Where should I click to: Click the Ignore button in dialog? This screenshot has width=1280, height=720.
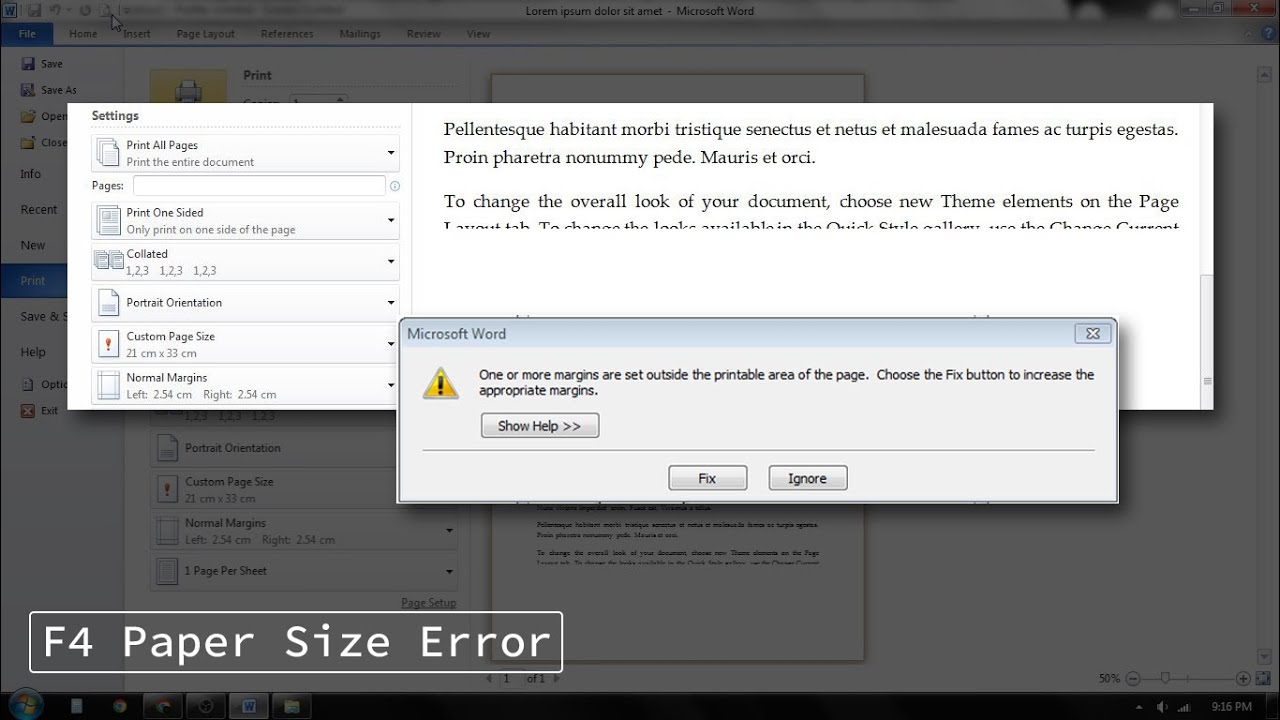pos(807,478)
